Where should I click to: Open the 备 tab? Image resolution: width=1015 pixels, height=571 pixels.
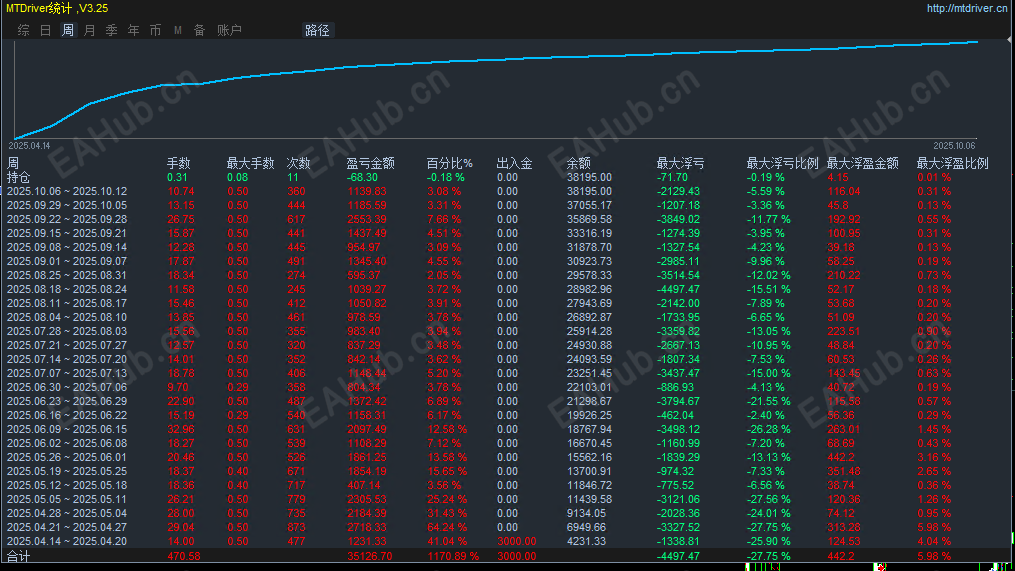[199, 30]
